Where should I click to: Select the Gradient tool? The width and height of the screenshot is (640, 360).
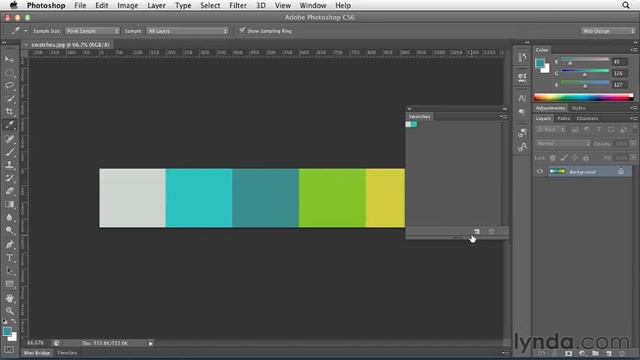(9, 204)
